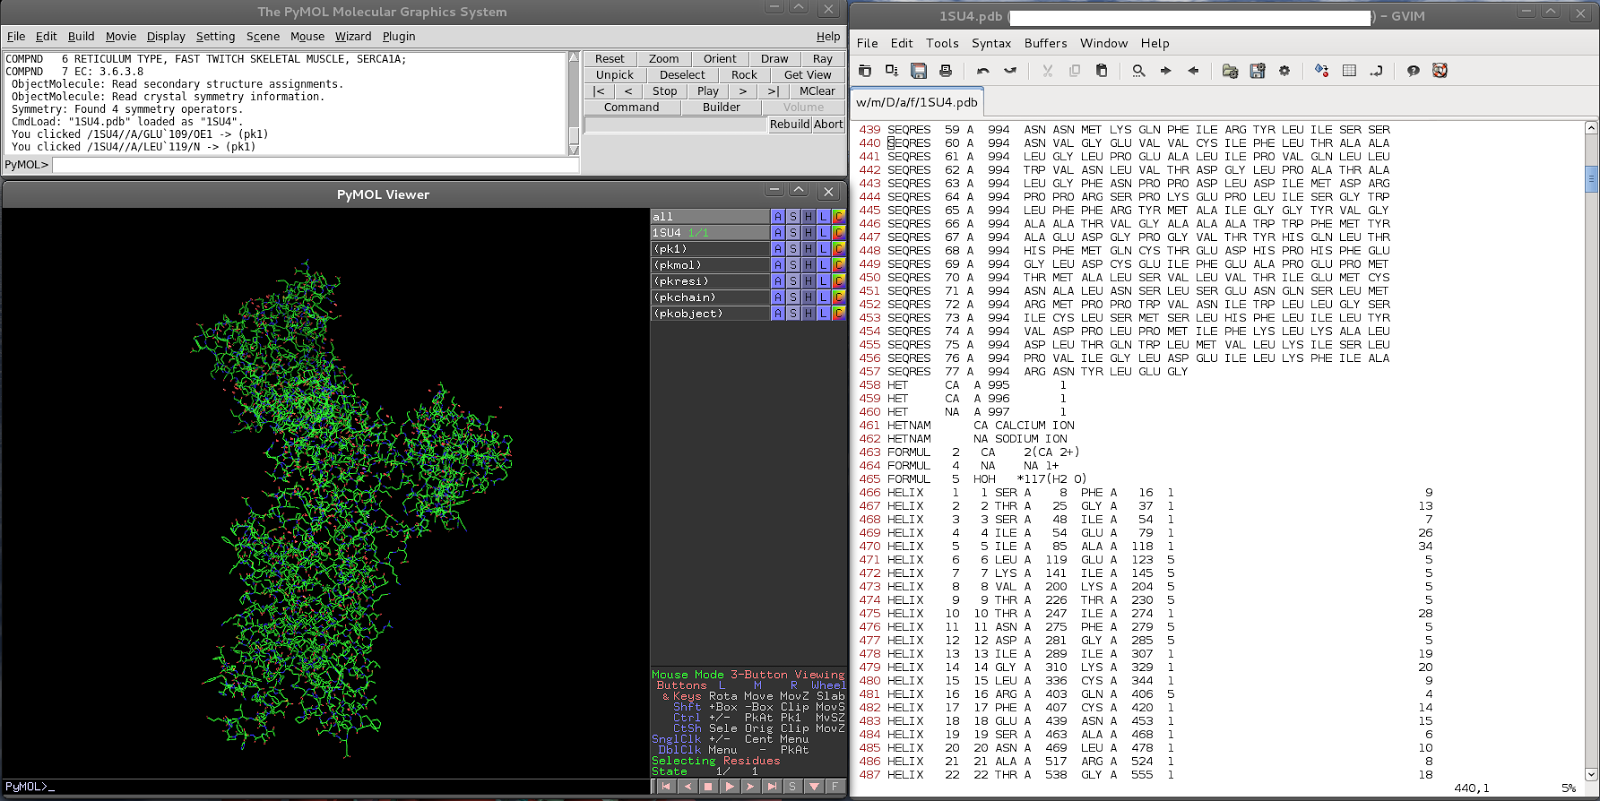Toggle the (pkobject) selection in the object list
Screen dimensions: 1600x801
pos(710,313)
